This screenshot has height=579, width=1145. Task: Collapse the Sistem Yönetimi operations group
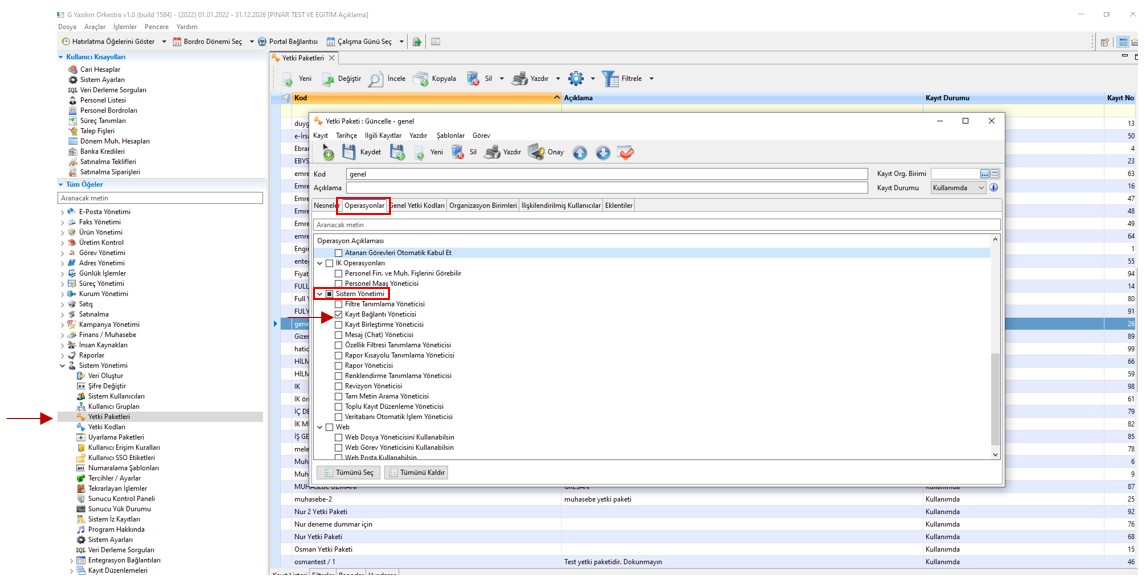click(x=320, y=294)
